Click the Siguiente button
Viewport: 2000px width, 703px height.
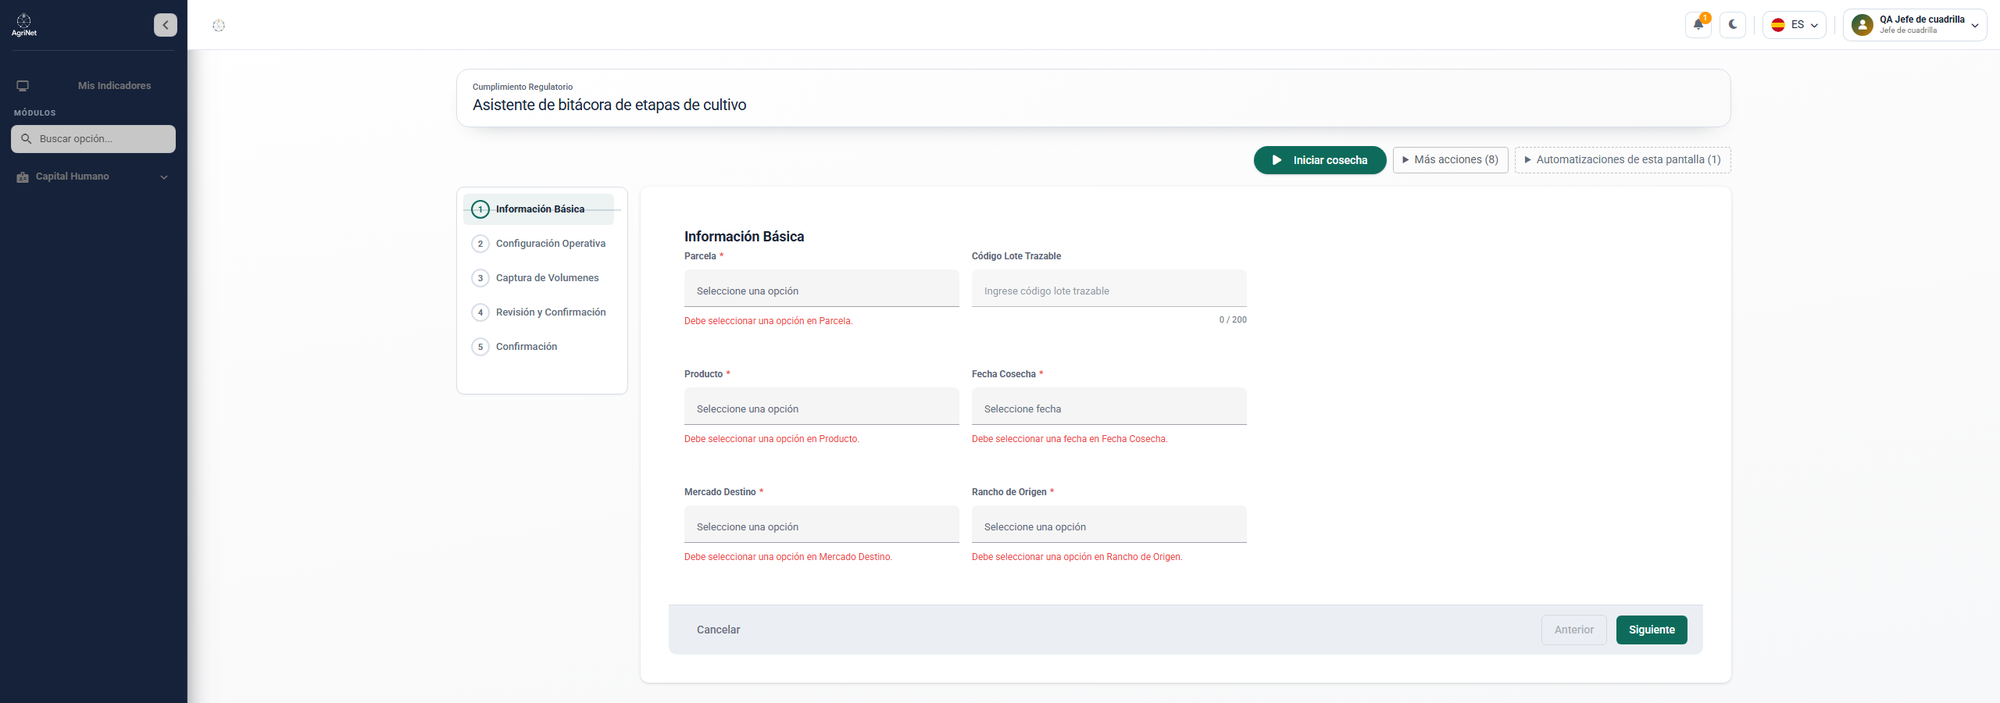click(1651, 630)
